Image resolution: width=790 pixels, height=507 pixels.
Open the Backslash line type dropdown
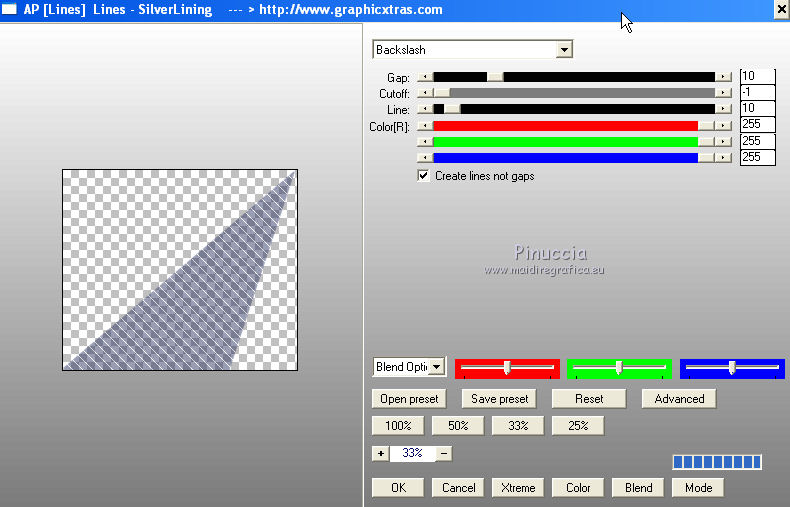point(564,50)
